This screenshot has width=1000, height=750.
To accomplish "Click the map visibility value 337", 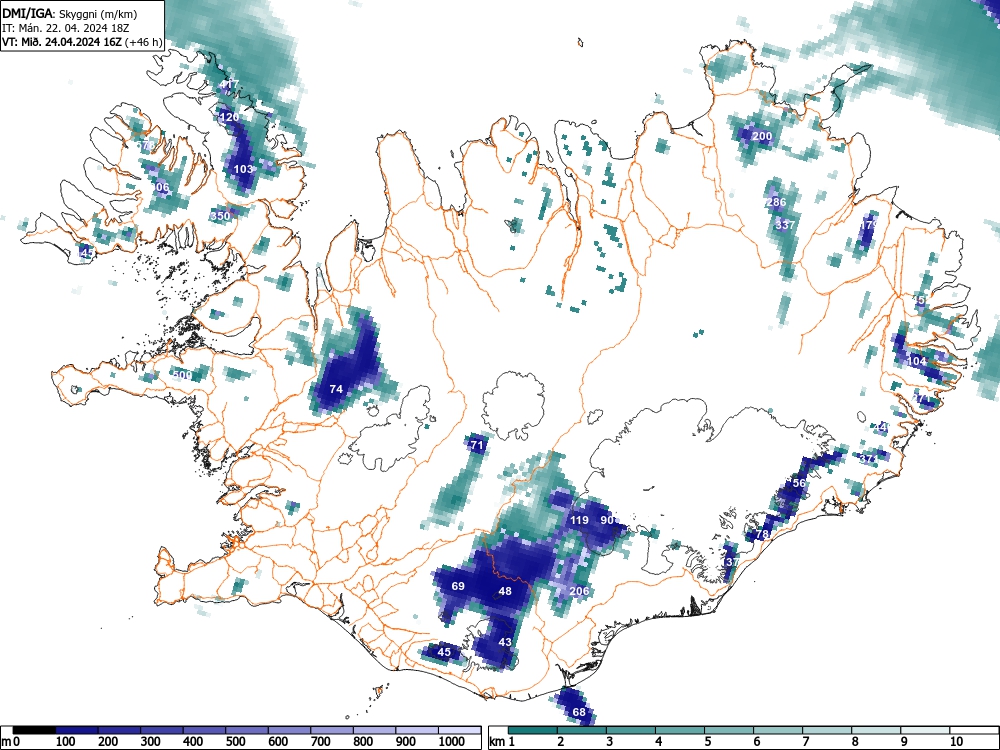I will click(x=785, y=225).
